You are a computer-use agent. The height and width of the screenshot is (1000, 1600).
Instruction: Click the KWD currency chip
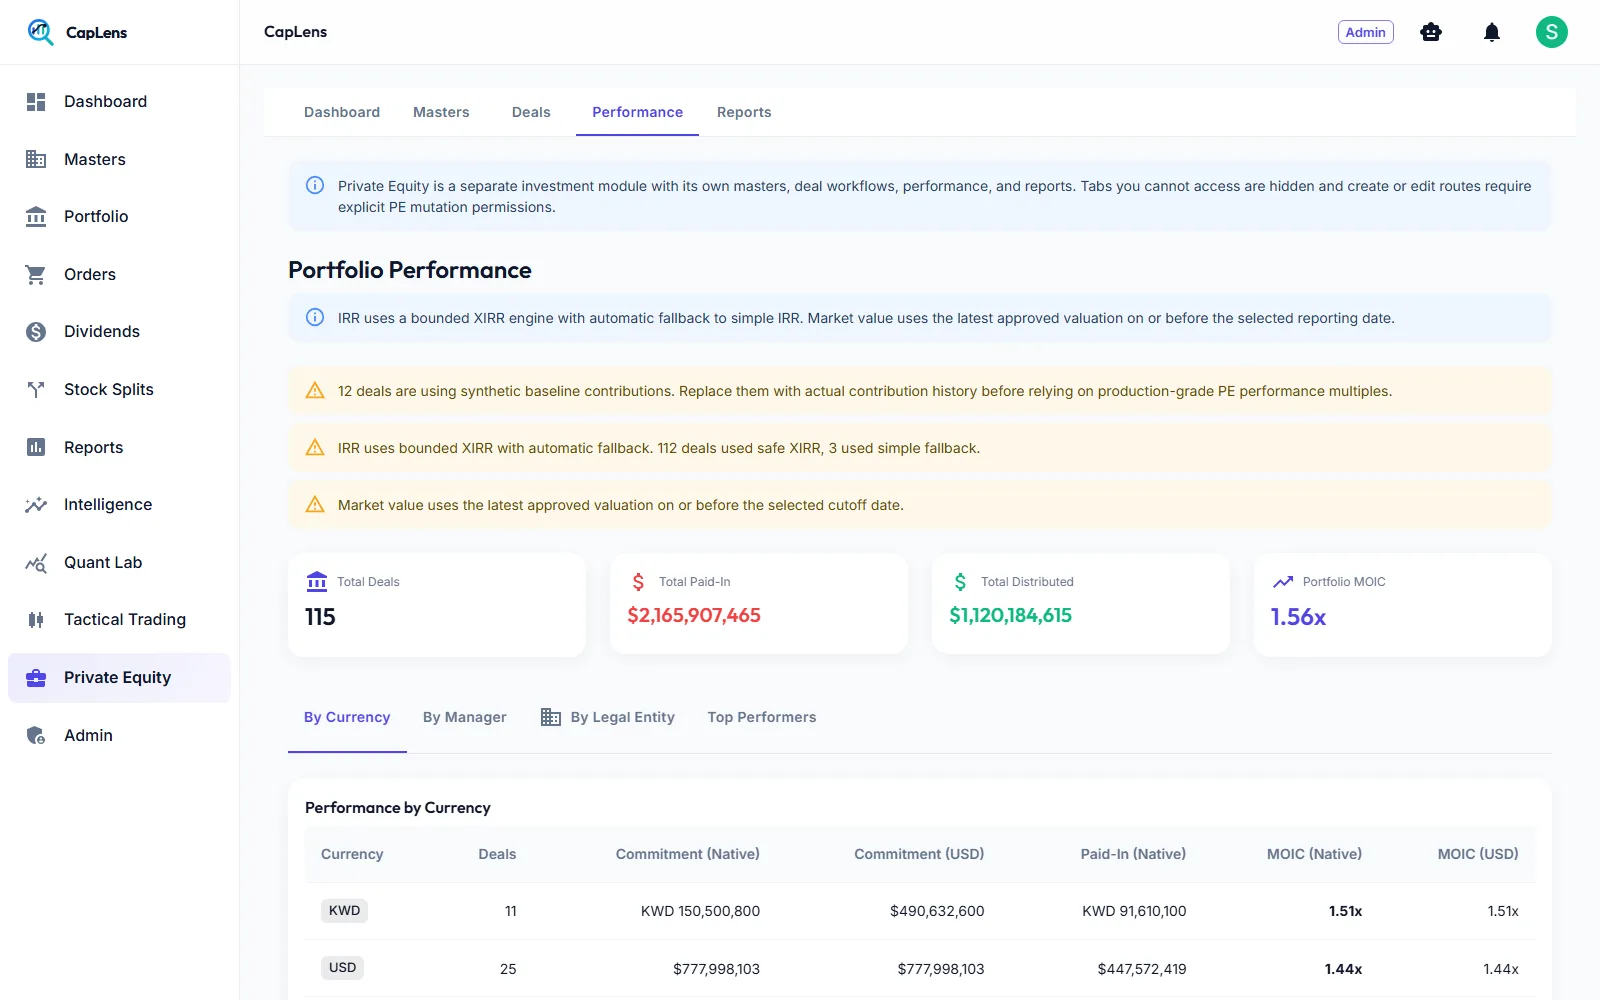click(x=344, y=911)
